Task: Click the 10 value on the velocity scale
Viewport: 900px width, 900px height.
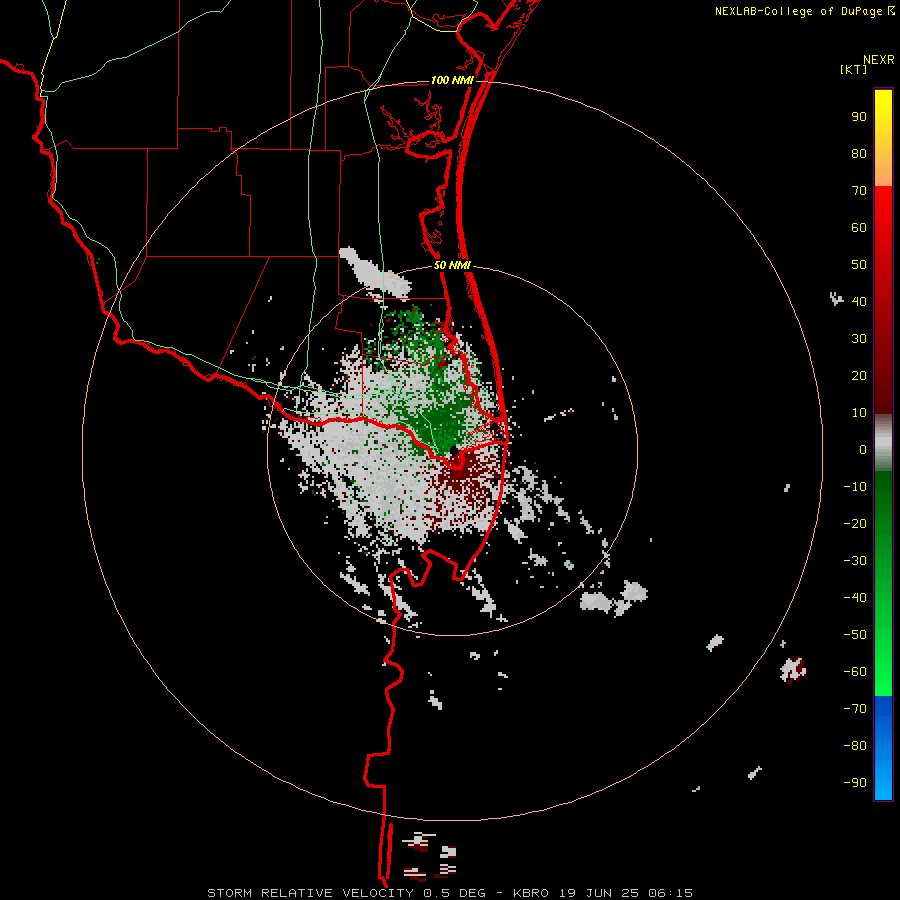Action: tap(859, 413)
